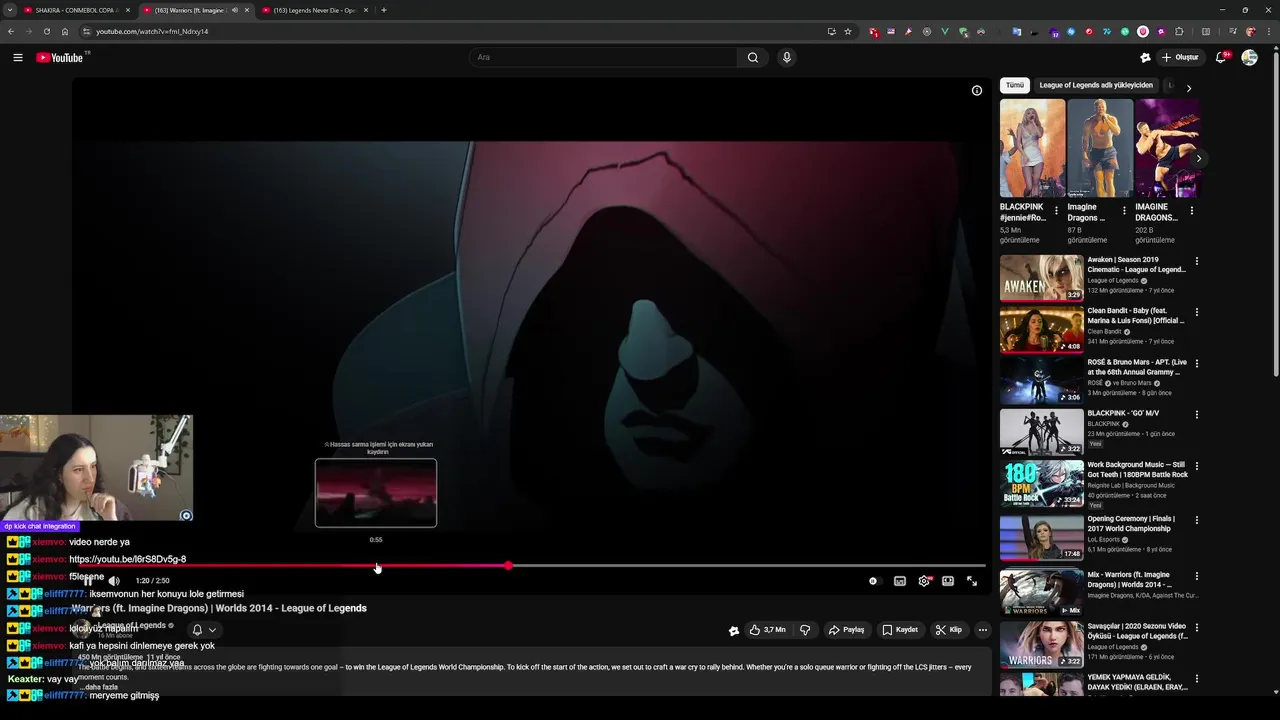Open a new browser tab
This screenshot has width=1280, height=720.
coord(384,10)
